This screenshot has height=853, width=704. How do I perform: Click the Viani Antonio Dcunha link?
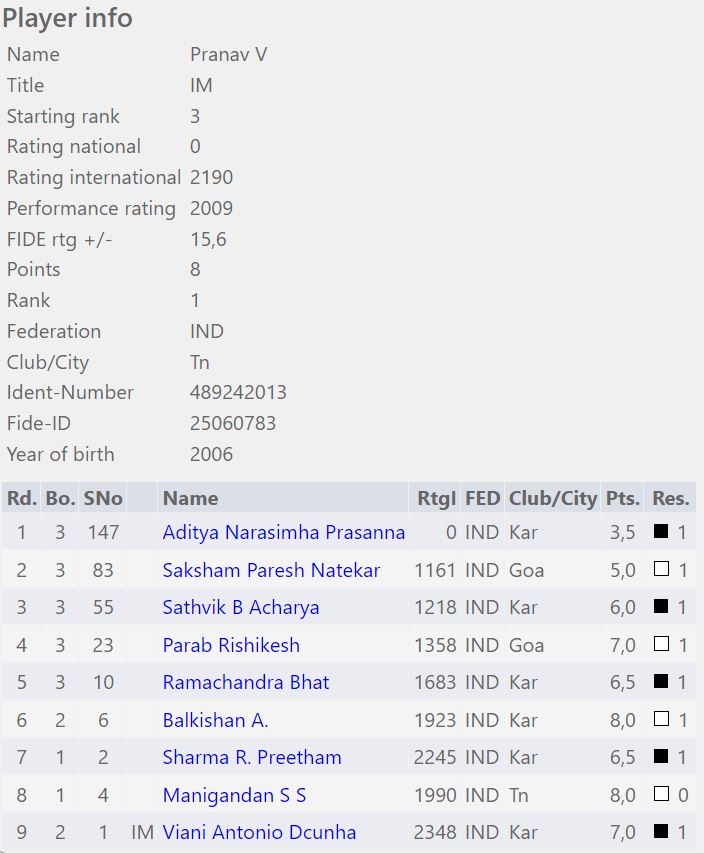[x=259, y=833]
